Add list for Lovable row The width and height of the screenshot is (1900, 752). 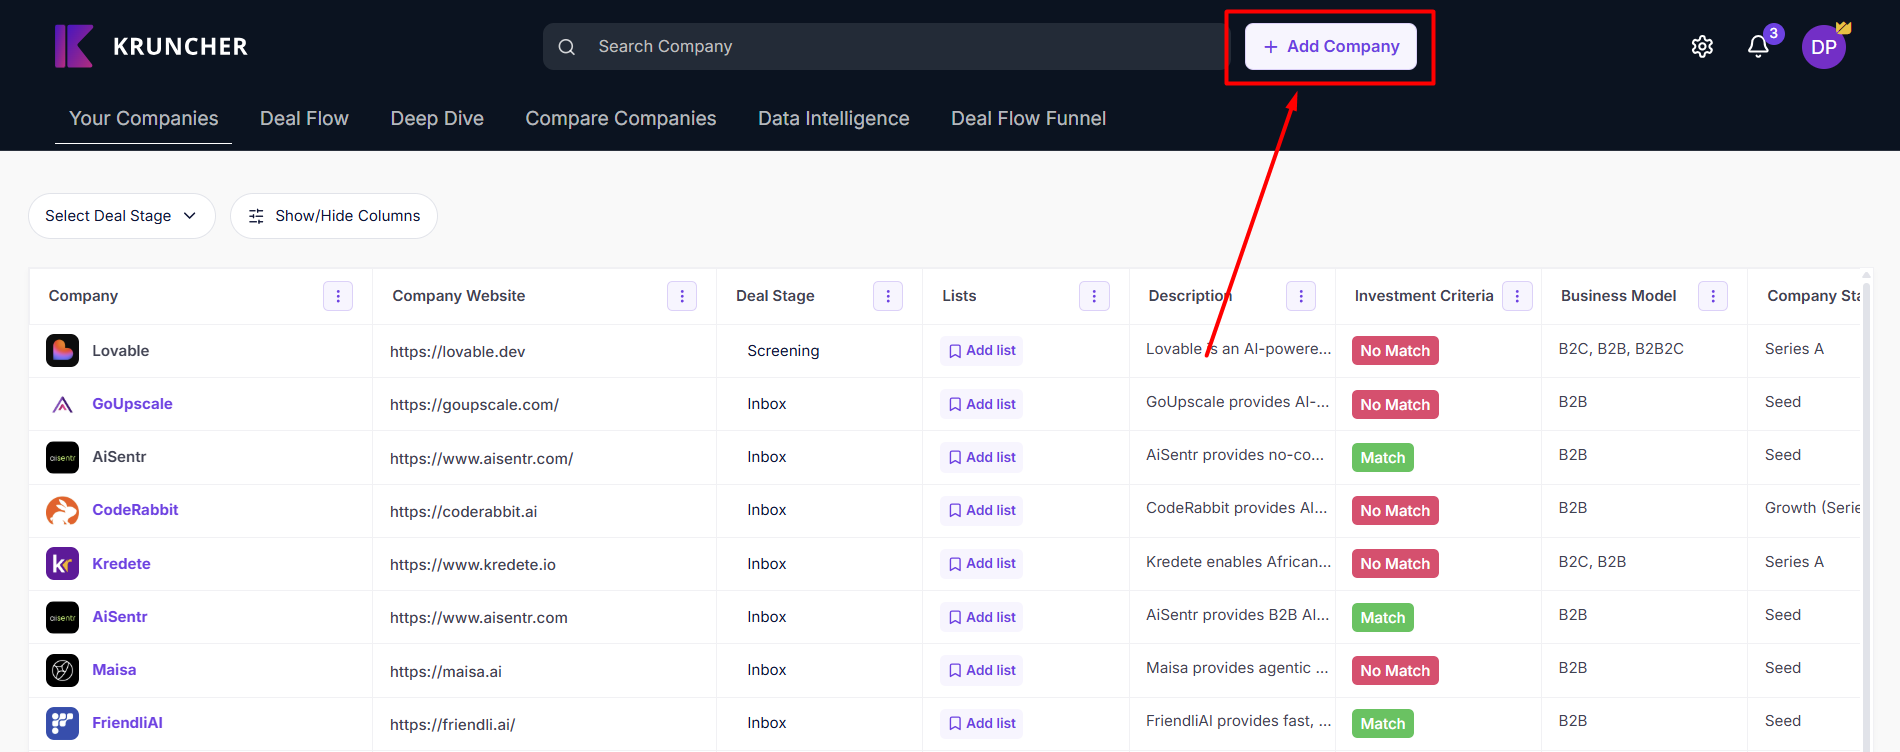981,351
